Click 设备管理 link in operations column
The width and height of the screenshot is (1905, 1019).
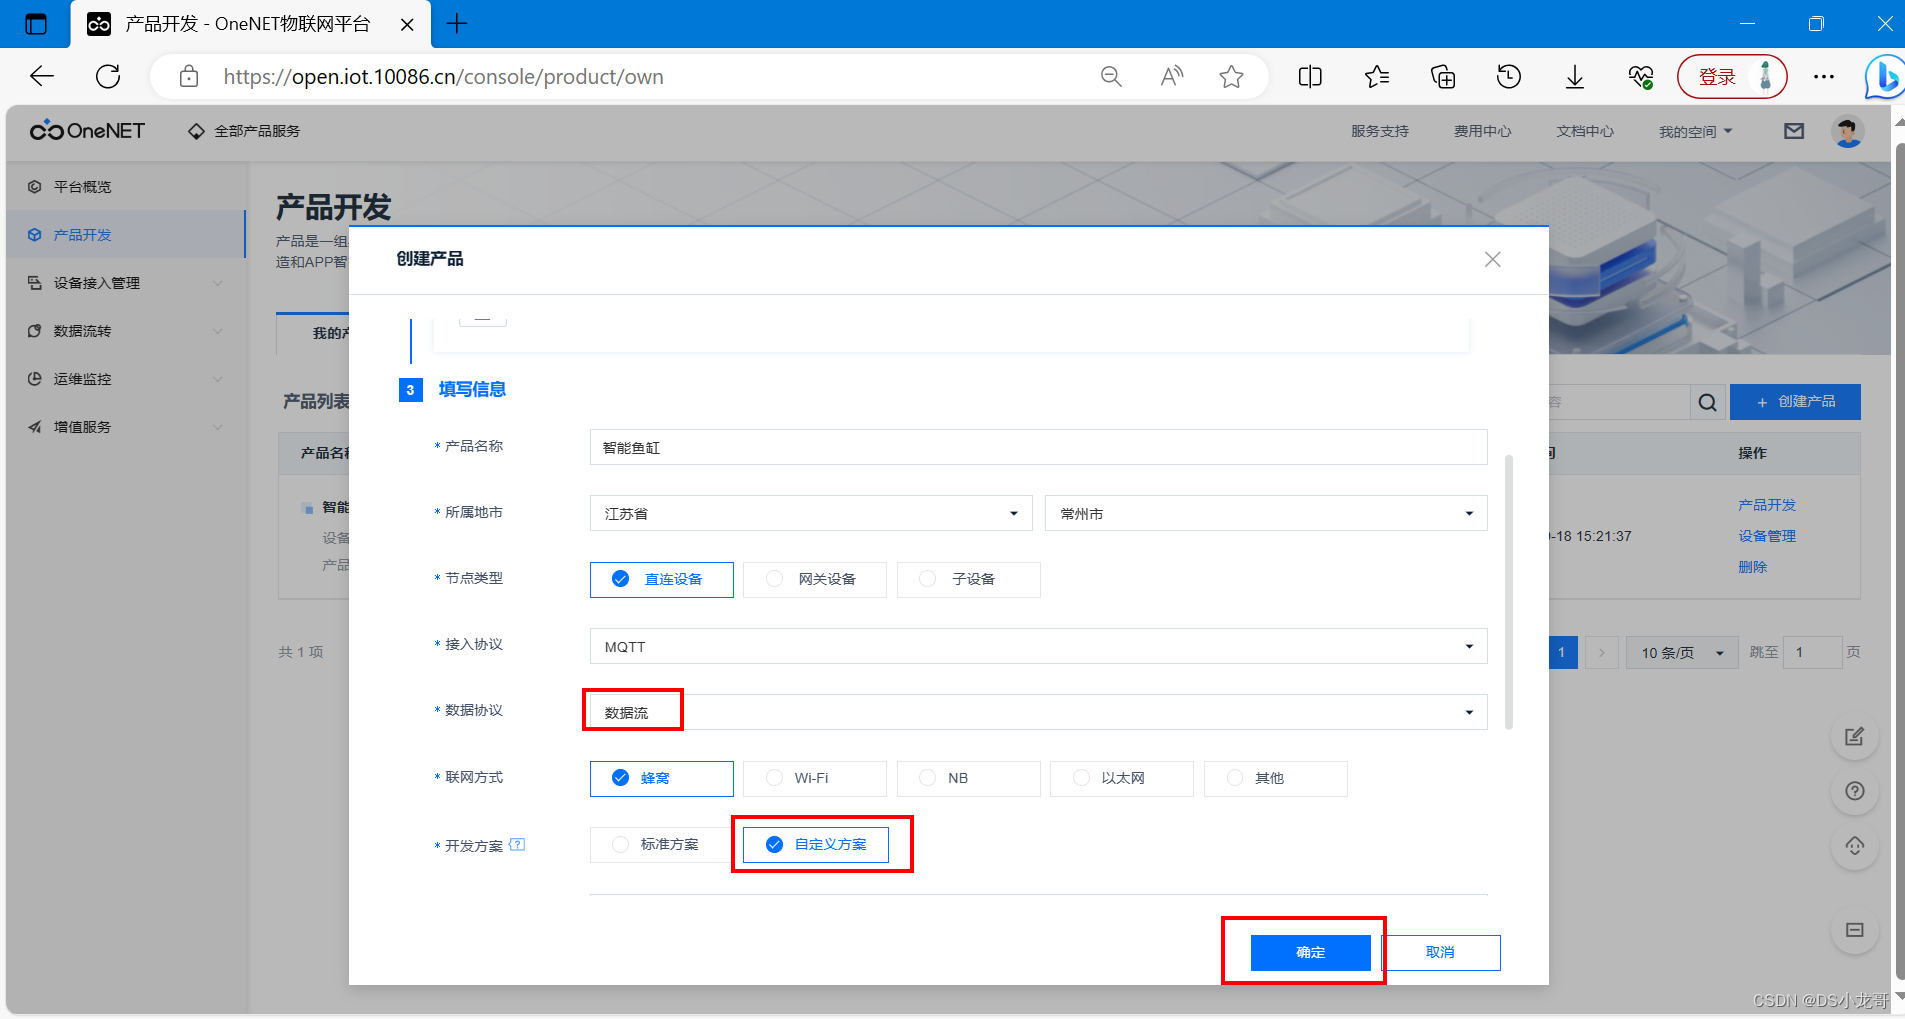click(x=1767, y=536)
